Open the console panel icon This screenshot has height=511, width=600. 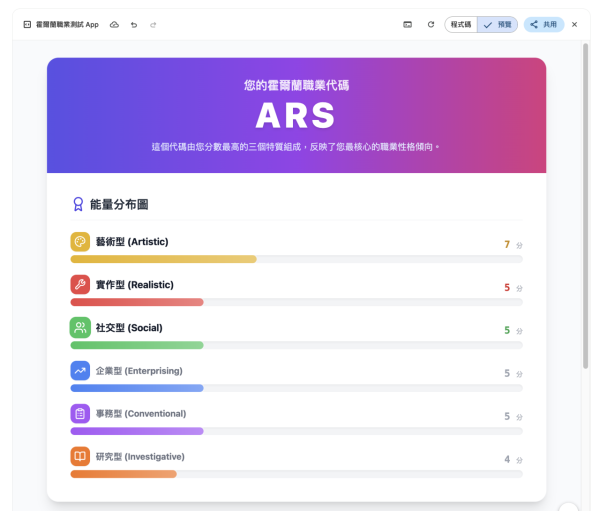pyautogui.click(x=408, y=24)
